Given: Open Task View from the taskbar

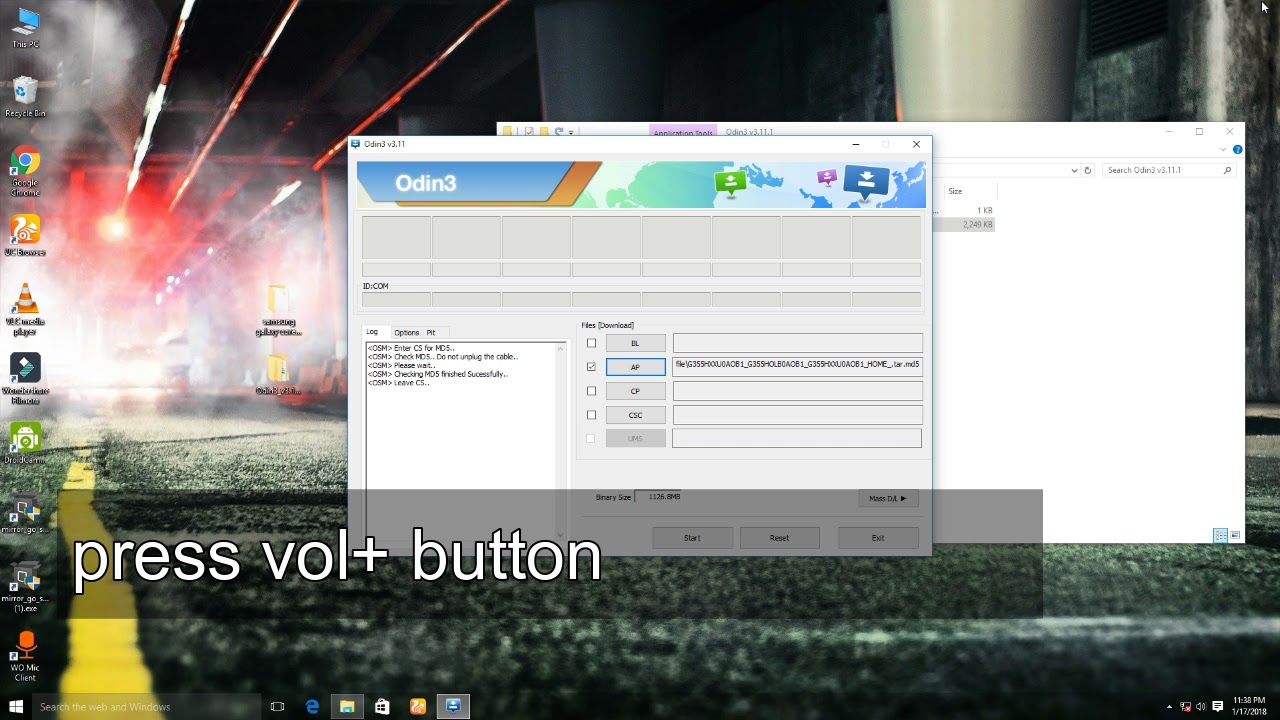Looking at the screenshot, I should pos(277,706).
